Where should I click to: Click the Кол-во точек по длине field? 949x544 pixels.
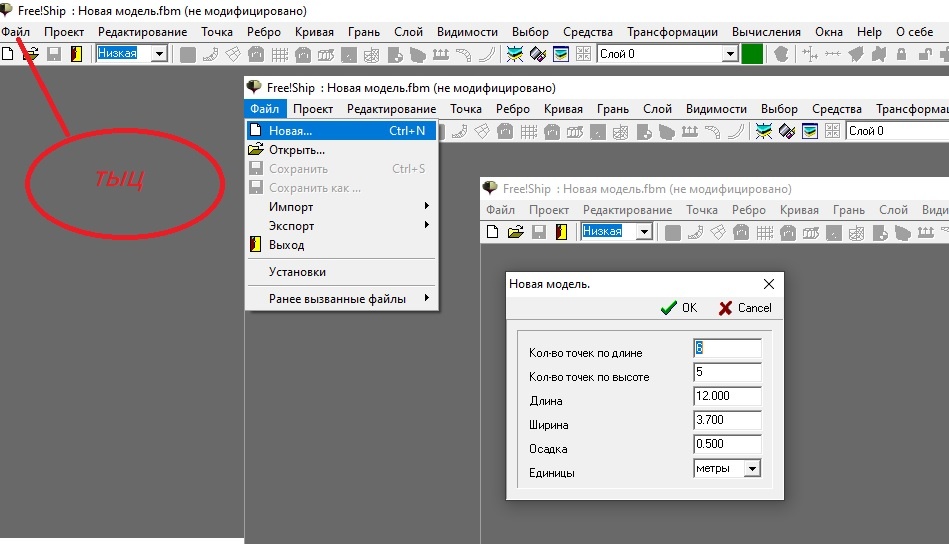pos(727,348)
